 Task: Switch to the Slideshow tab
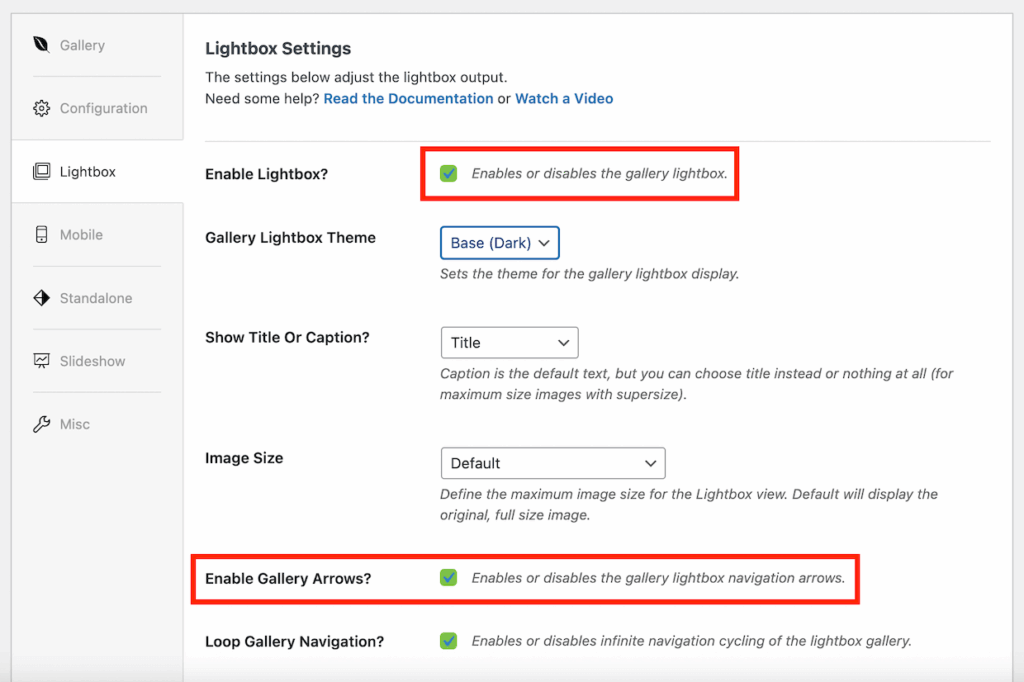point(92,361)
